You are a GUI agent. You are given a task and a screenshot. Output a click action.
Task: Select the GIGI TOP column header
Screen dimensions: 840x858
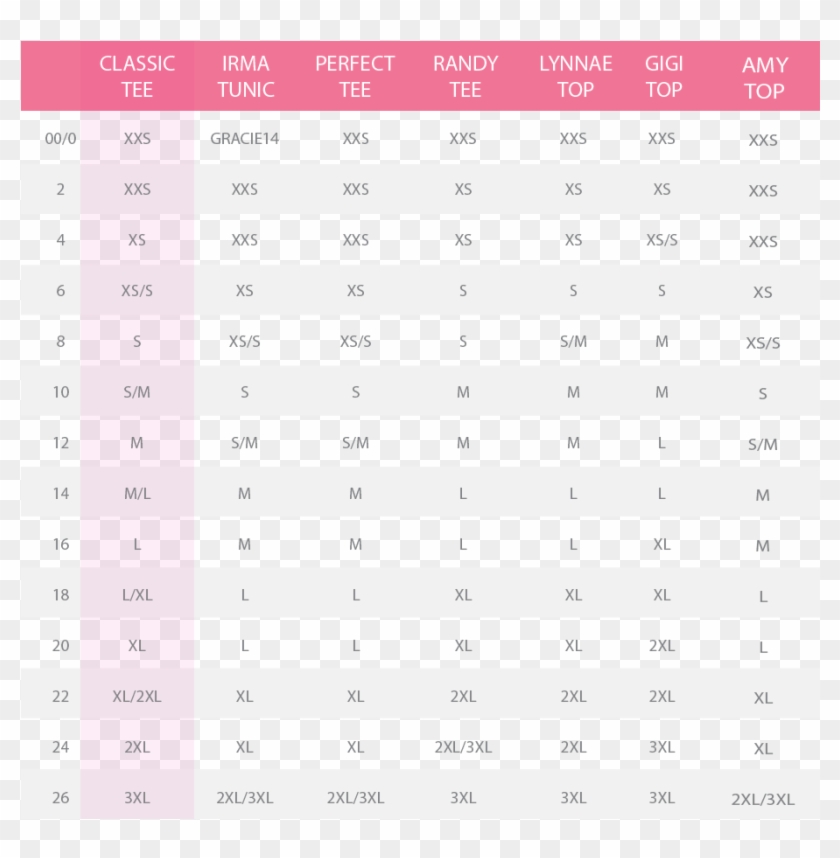(x=663, y=76)
